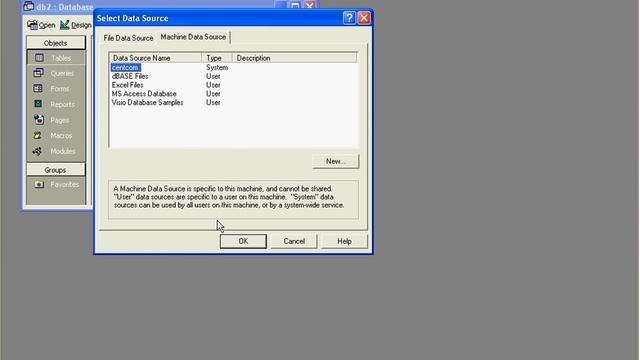Viewport: 640px width, 360px height.
Task: Sort by Type column header
Action: [217, 58]
